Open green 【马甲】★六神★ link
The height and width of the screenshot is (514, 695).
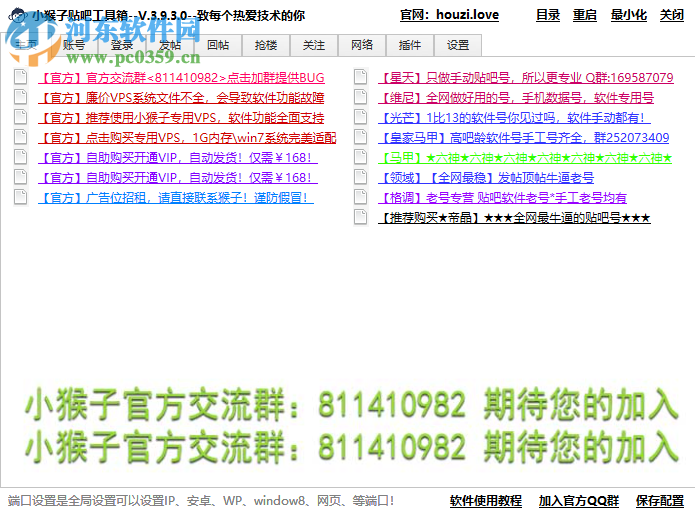tap(525, 158)
